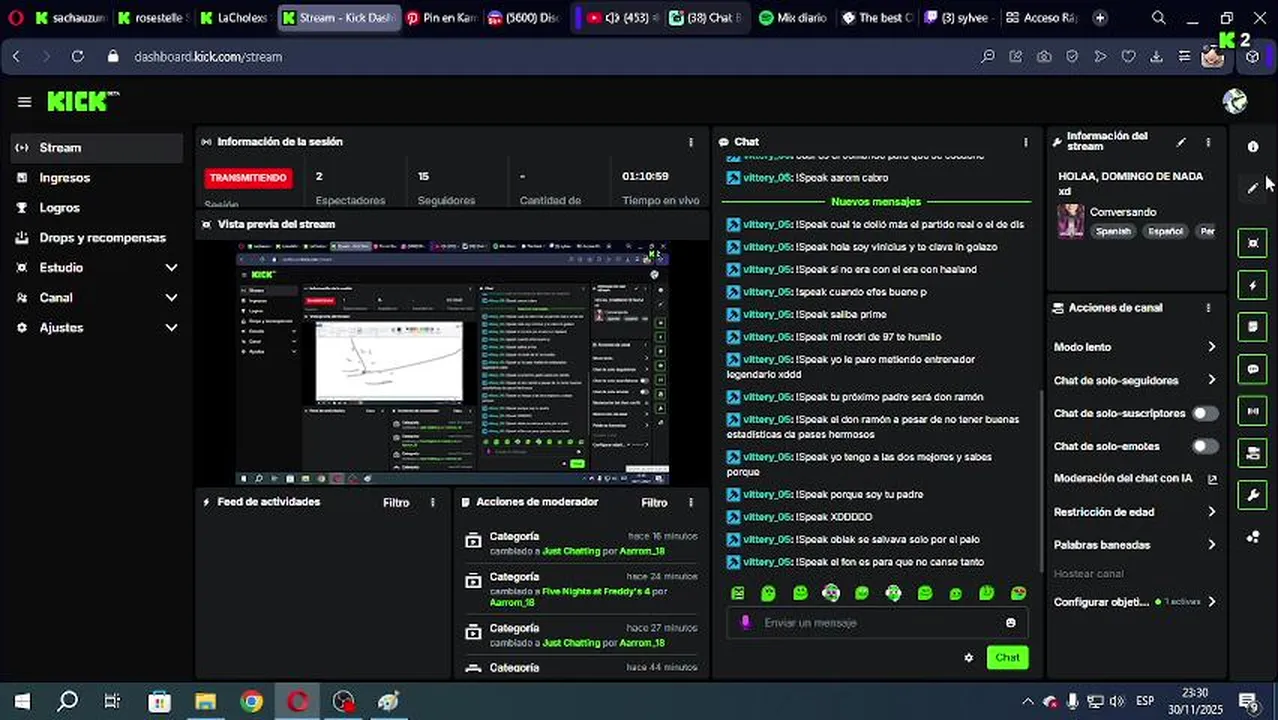Click the stream preview thumbnail
1278x720 pixels.
click(452, 362)
